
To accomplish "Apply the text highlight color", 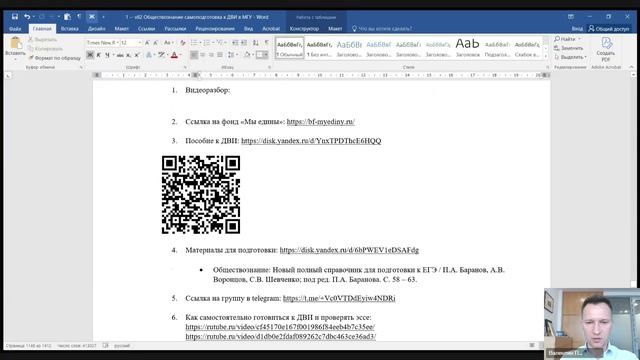I will point(162,55).
